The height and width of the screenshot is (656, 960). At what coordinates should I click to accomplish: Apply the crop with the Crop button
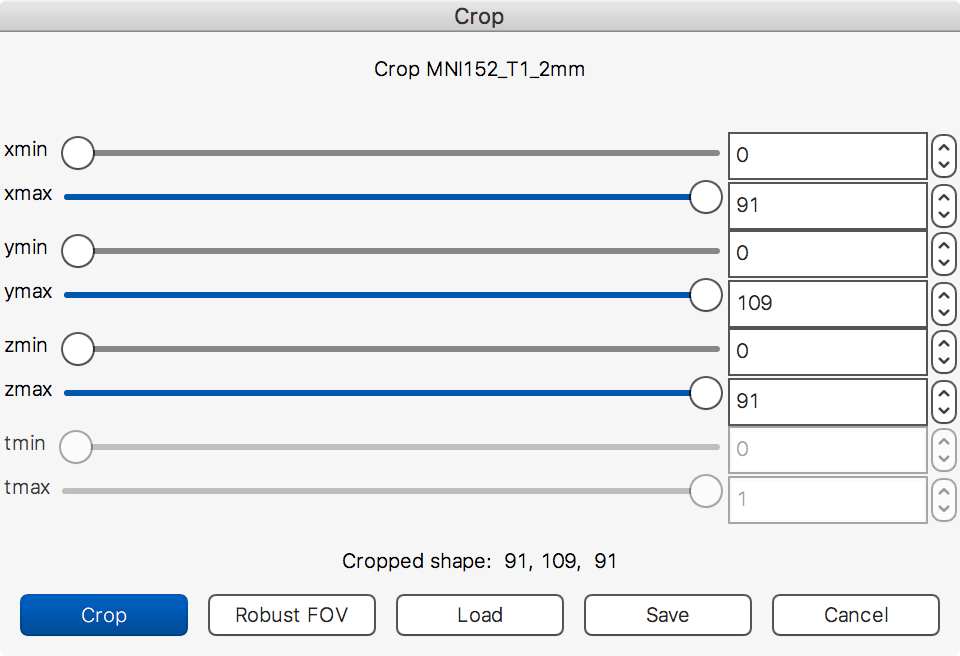(x=103, y=615)
